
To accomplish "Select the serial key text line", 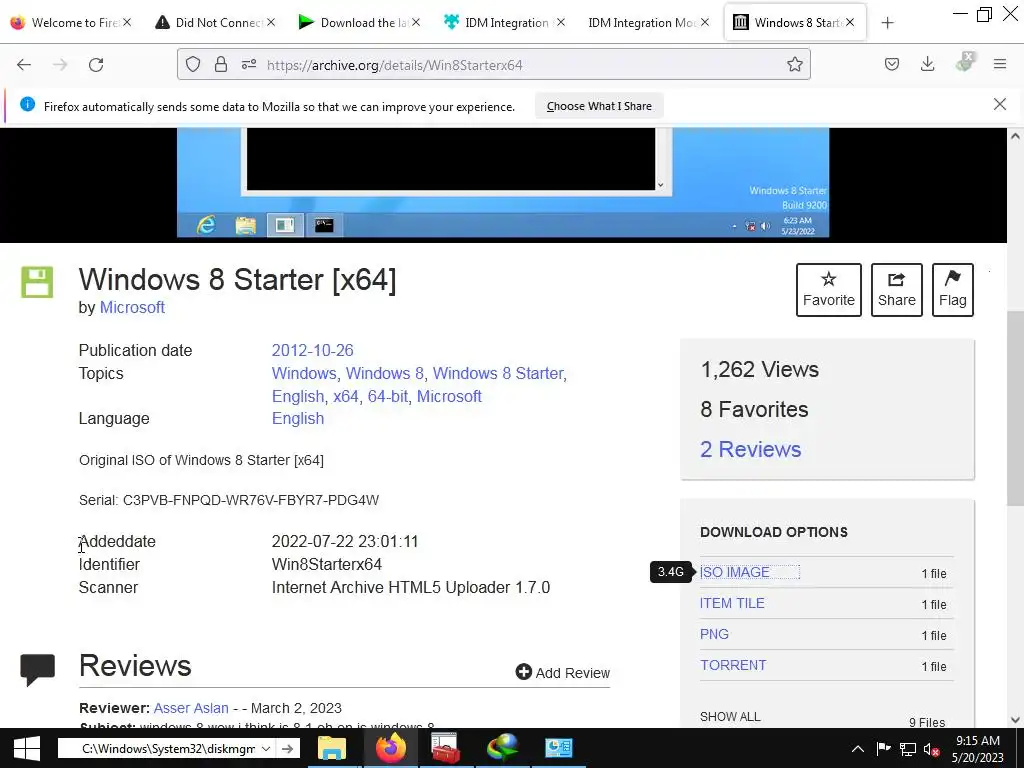I will click(229, 500).
